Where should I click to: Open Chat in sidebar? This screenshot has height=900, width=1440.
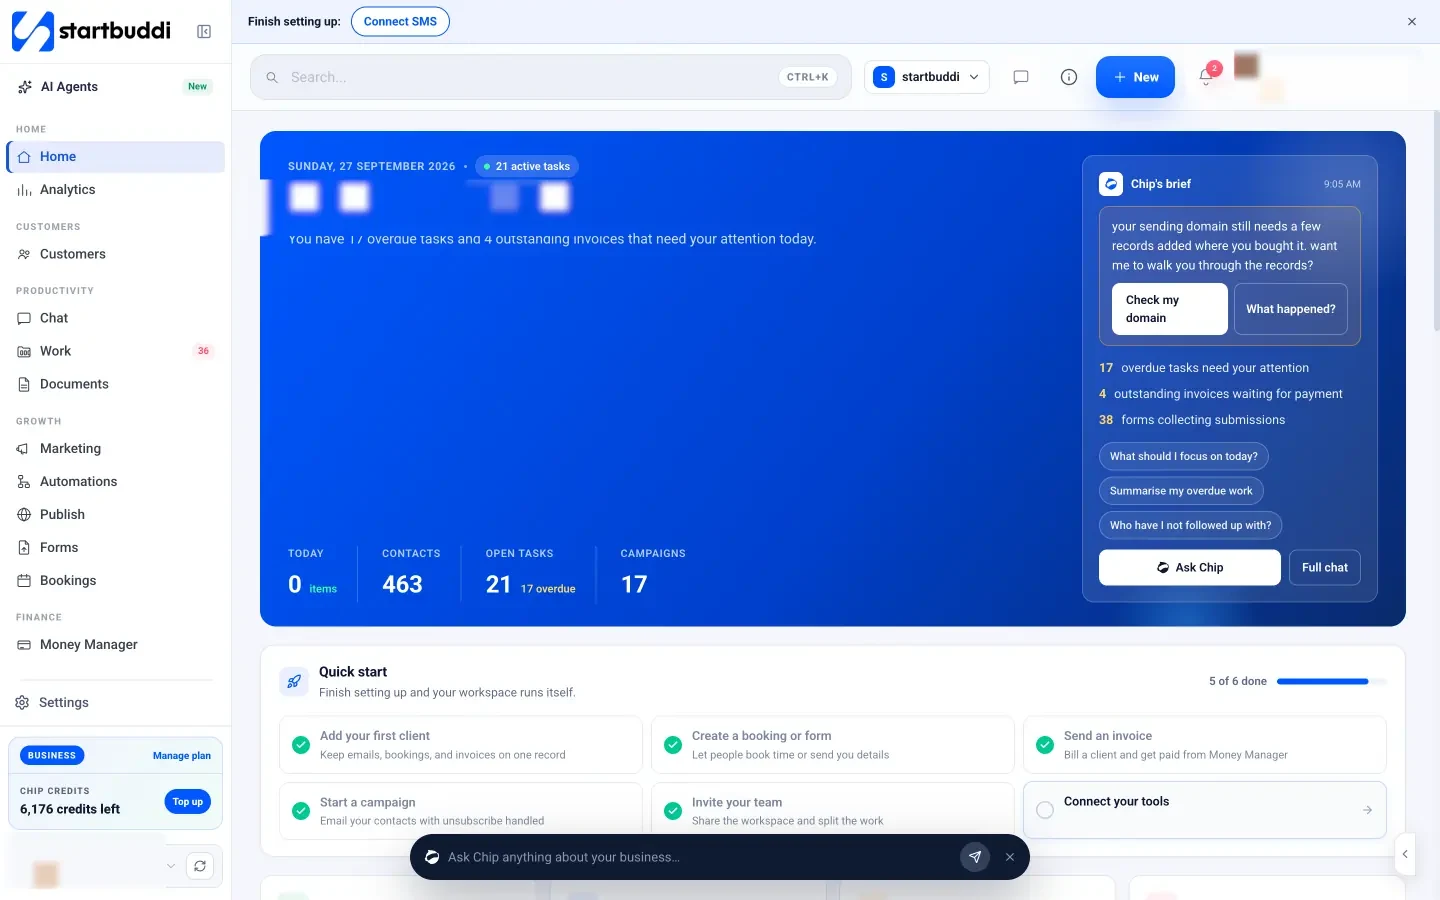pos(115,318)
